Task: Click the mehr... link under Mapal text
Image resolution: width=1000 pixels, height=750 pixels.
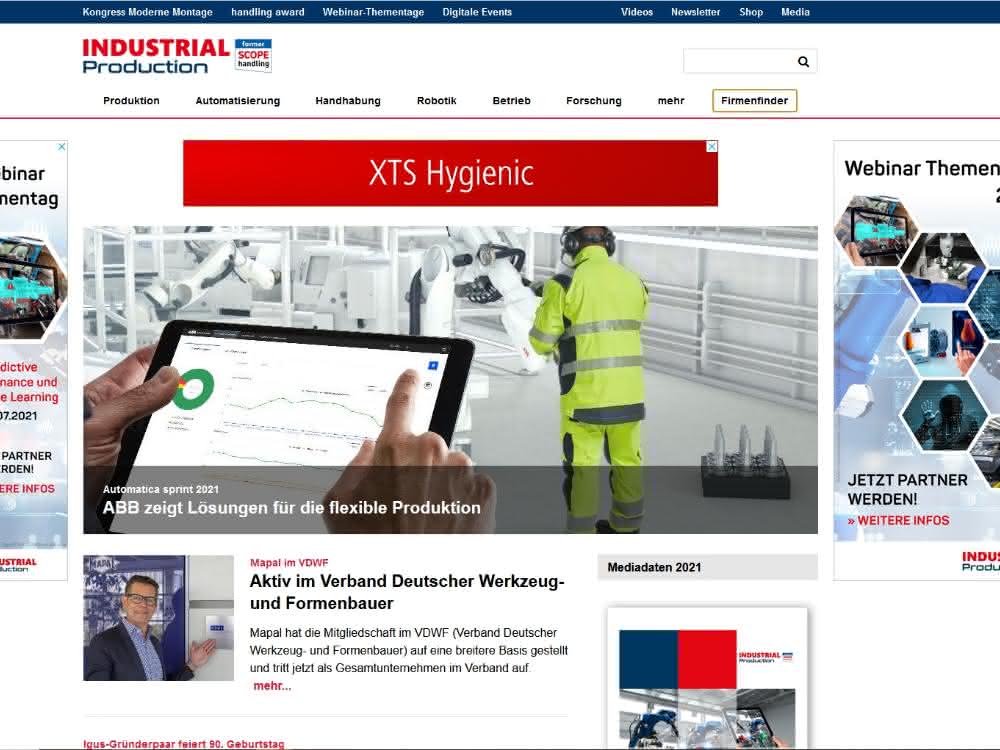Action: click(272, 686)
